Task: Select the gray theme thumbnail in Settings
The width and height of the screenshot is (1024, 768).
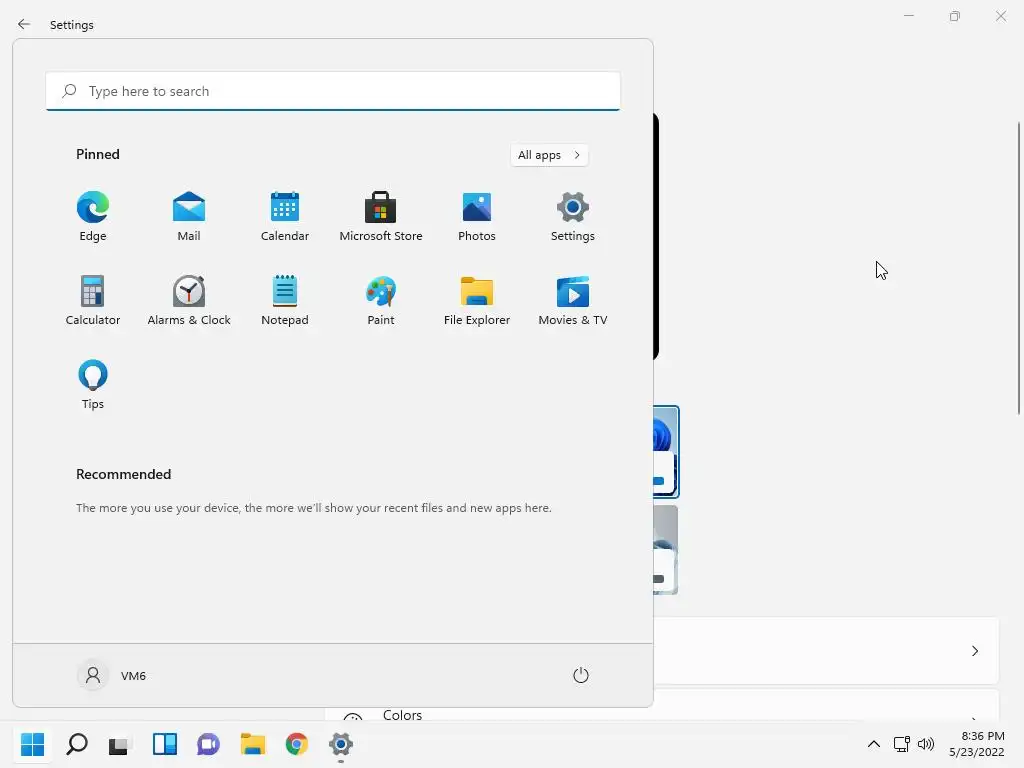Action: tap(665, 550)
